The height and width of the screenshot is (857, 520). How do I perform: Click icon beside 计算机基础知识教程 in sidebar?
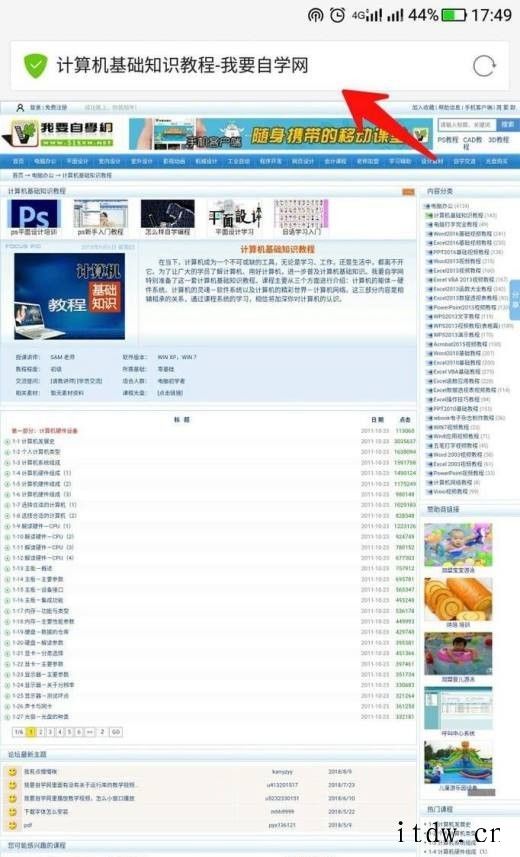430,215
